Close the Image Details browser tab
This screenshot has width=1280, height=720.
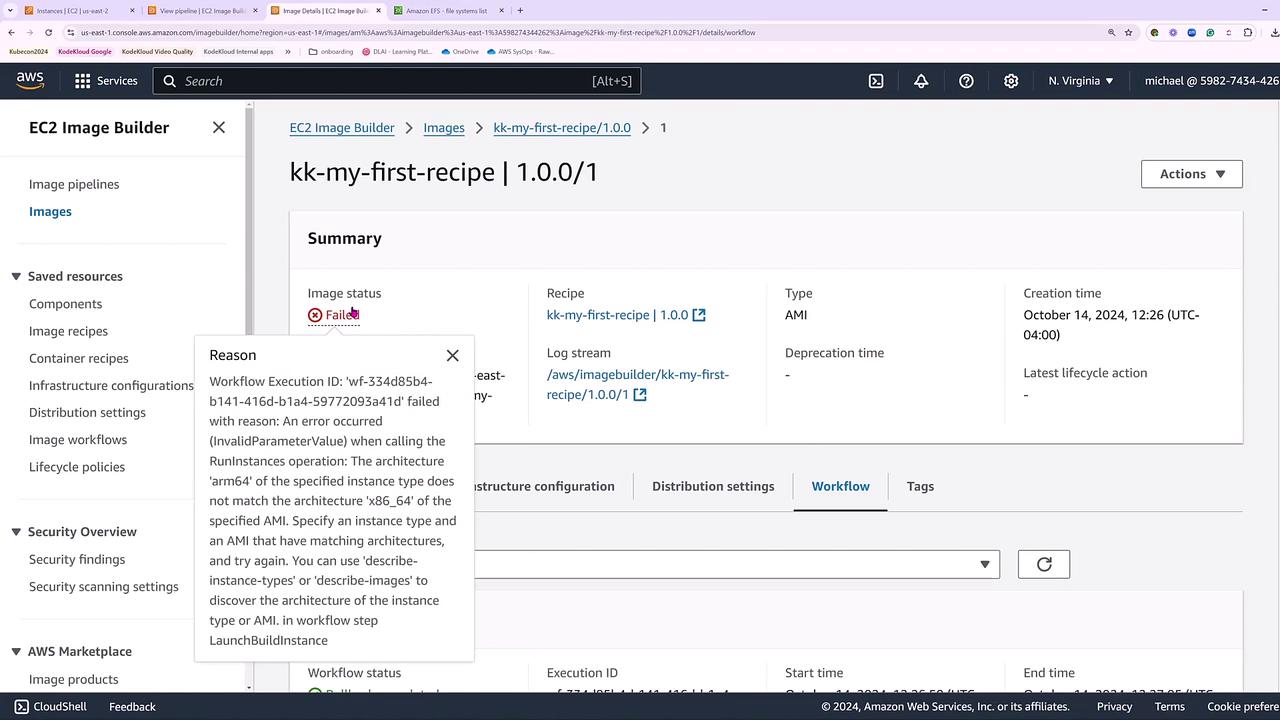pyautogui.click(x=378, y=11)
